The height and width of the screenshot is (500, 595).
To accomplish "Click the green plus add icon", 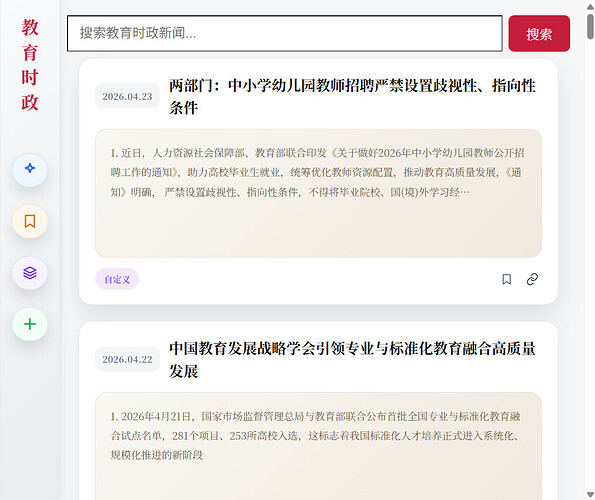I will [x=30, y=324].
